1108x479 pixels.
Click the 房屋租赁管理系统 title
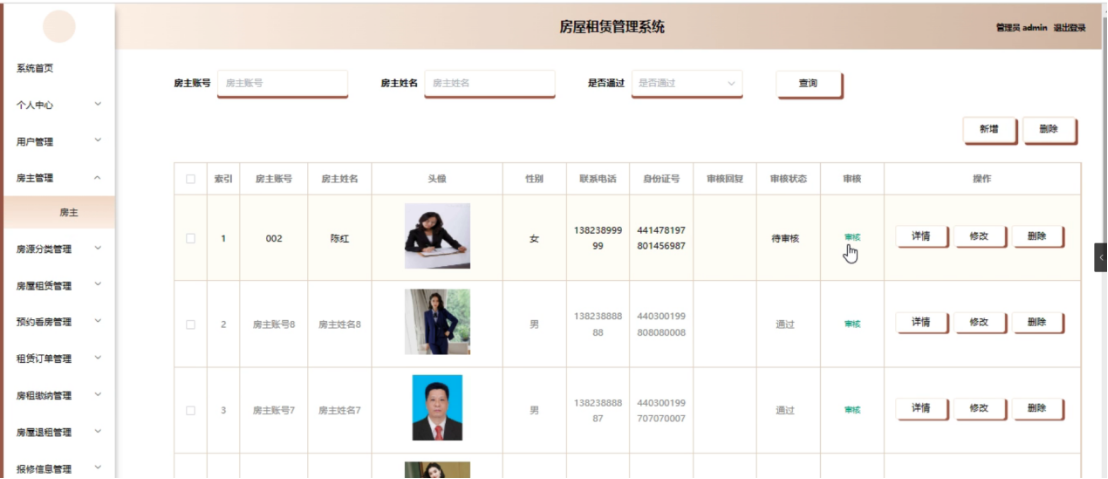click(611, 28)
